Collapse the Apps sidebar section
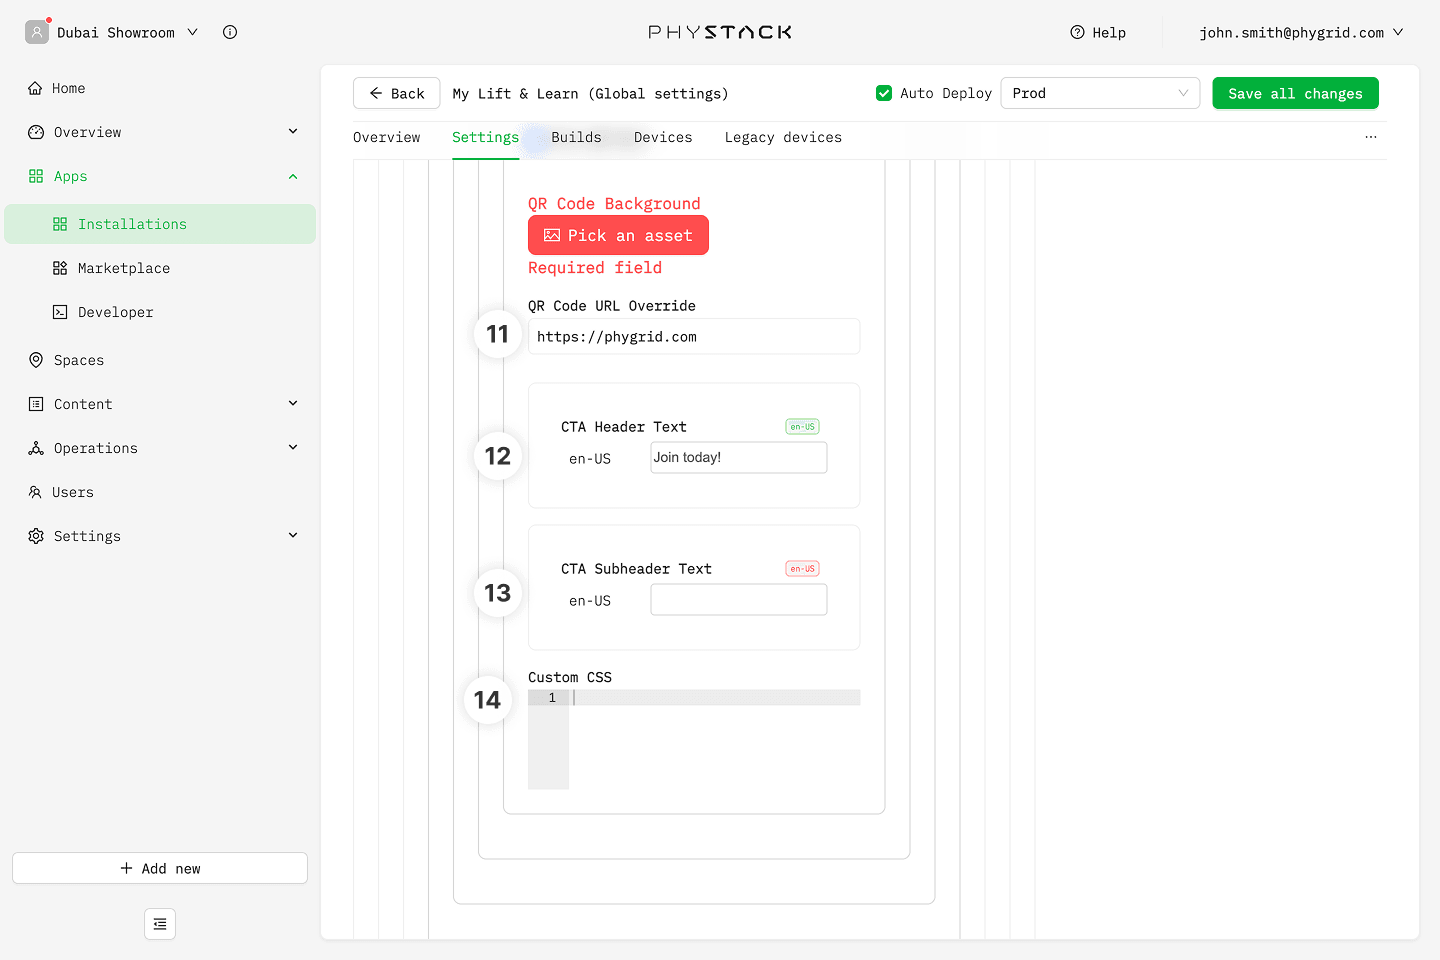Viewport: 1440px width, 960px height. coord(293,176)
